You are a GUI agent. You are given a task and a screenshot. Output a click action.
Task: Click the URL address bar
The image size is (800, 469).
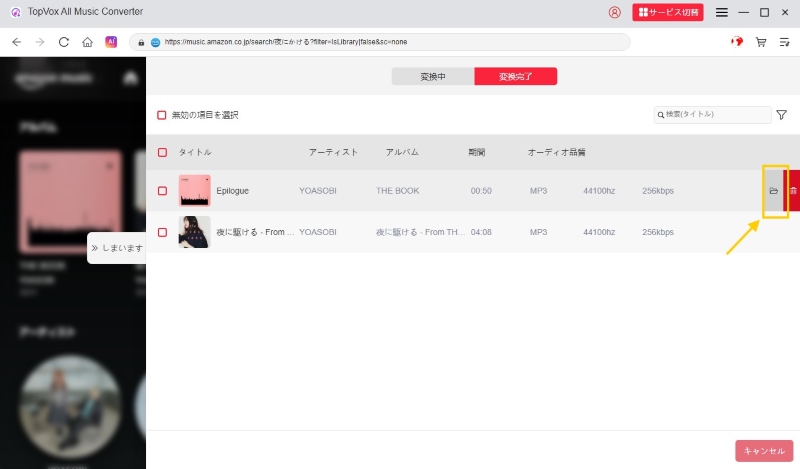[380, 42]
